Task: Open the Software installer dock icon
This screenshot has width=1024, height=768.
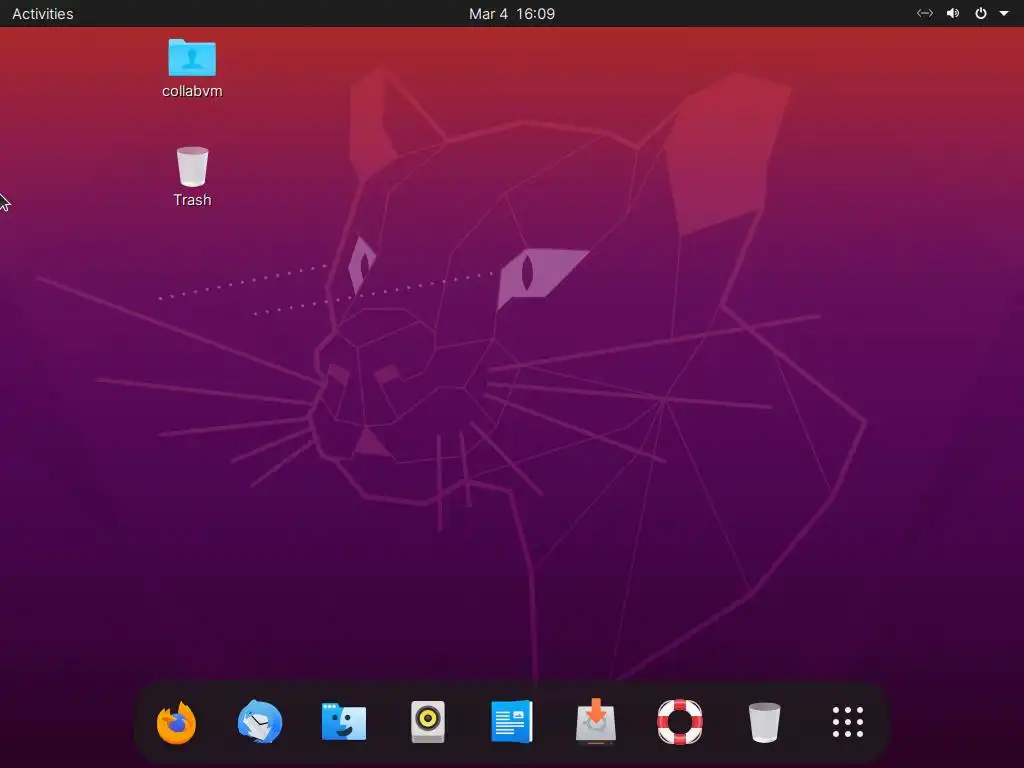Action: [596, 722]
